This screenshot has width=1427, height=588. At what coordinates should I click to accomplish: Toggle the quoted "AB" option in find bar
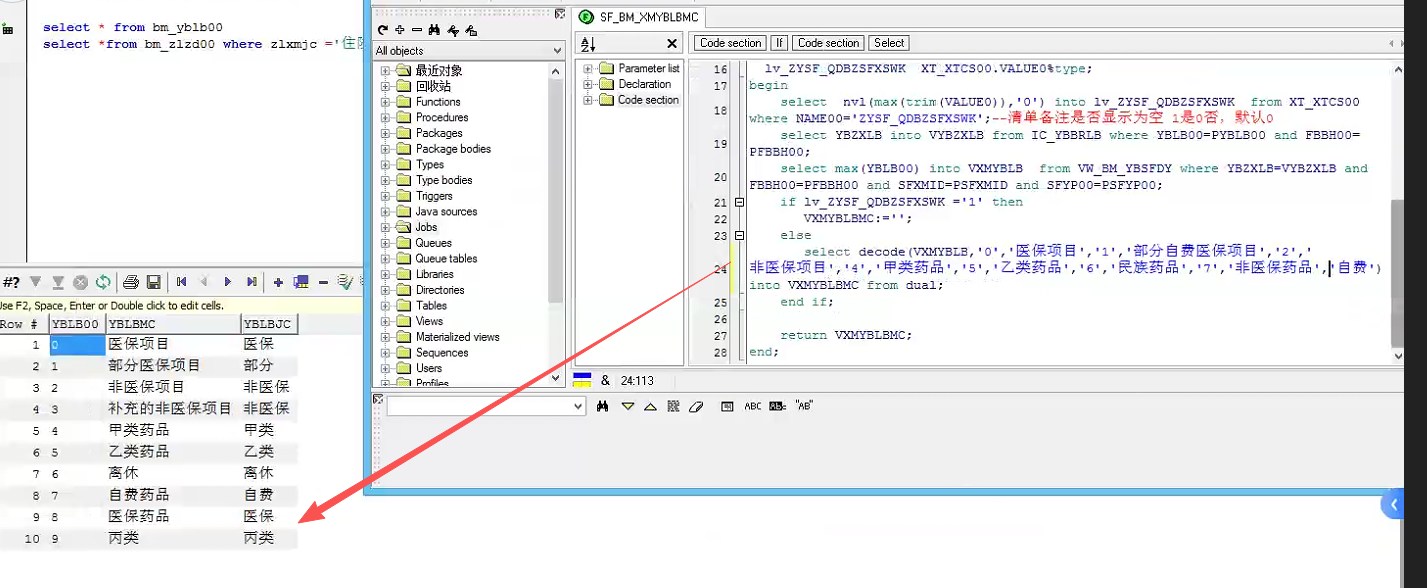point(803,406)
